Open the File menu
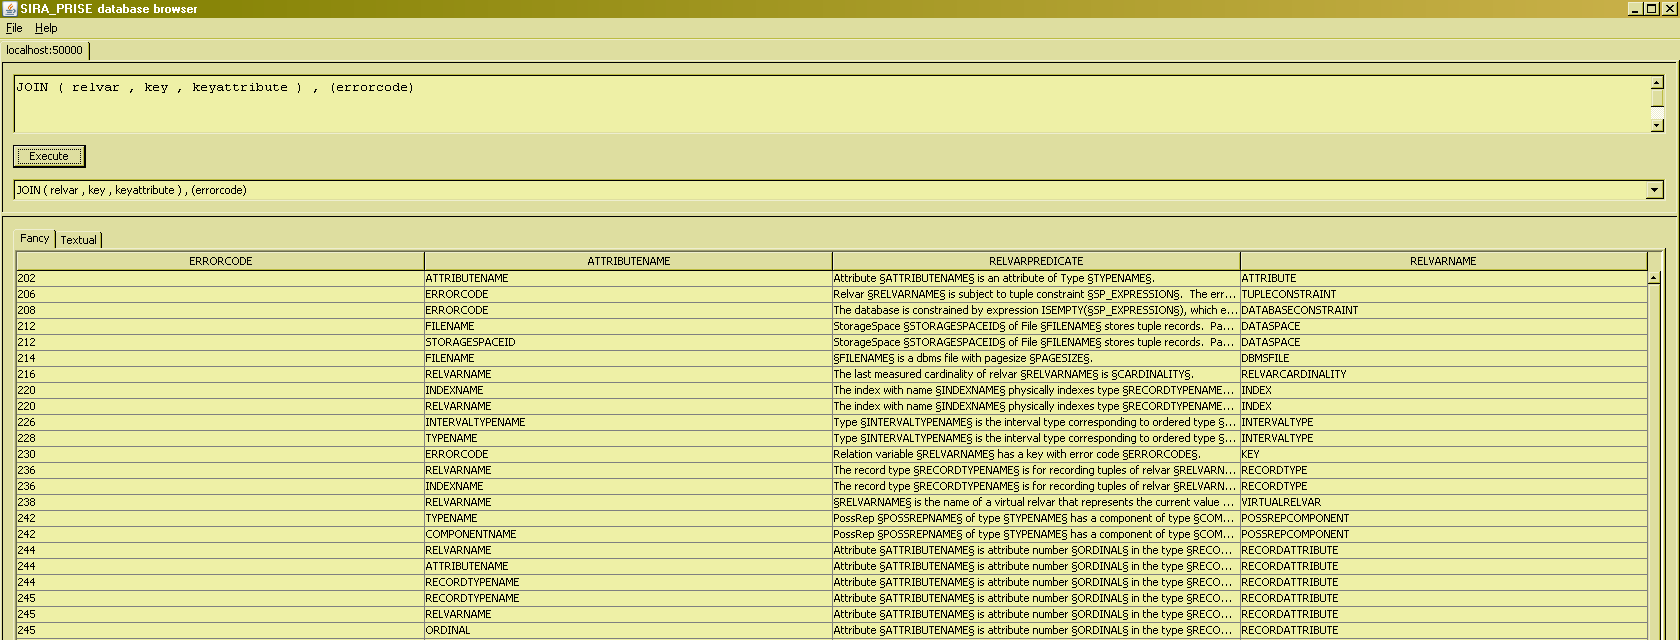Viewport: 1680px width, 640px height. (14, 28)
